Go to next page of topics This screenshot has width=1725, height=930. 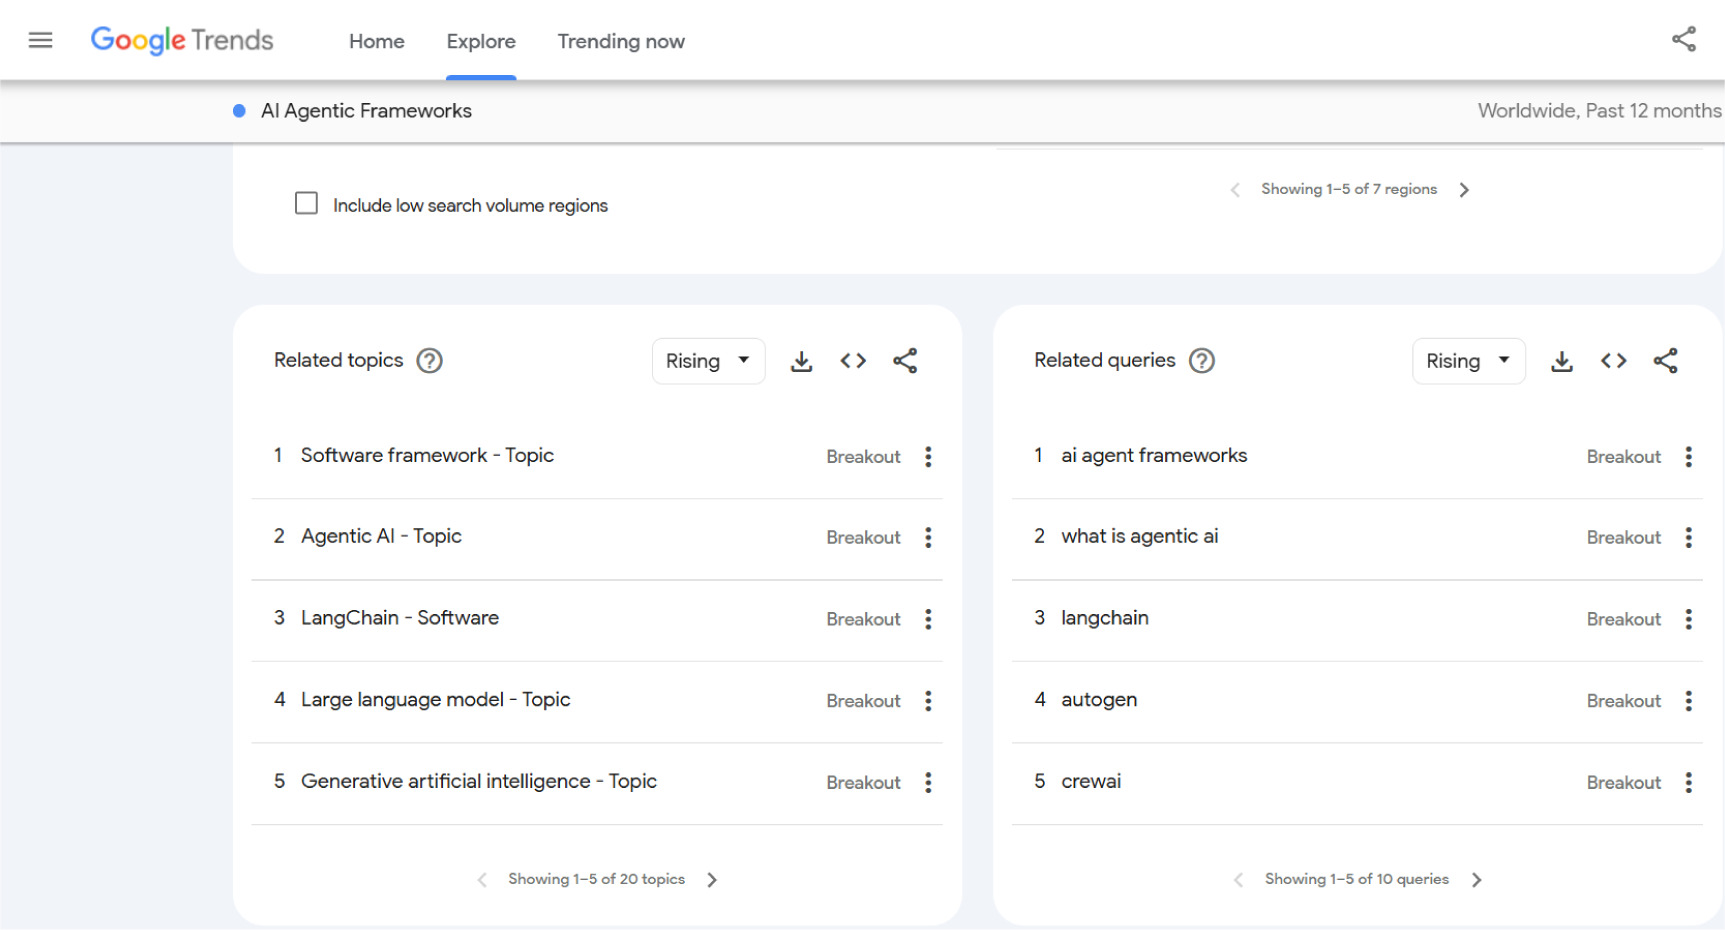click(x=712, y=880)
